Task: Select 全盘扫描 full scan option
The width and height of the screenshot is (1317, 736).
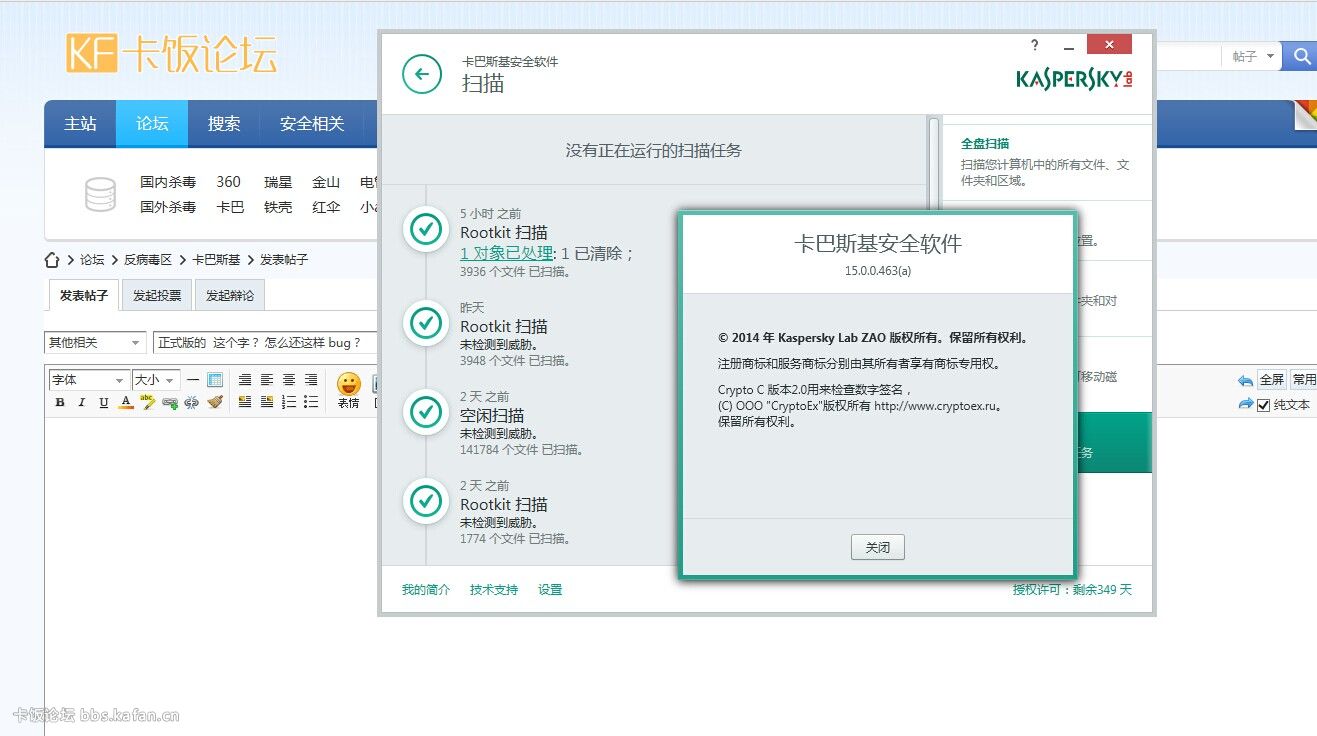Action: (x=1046, y=162)
